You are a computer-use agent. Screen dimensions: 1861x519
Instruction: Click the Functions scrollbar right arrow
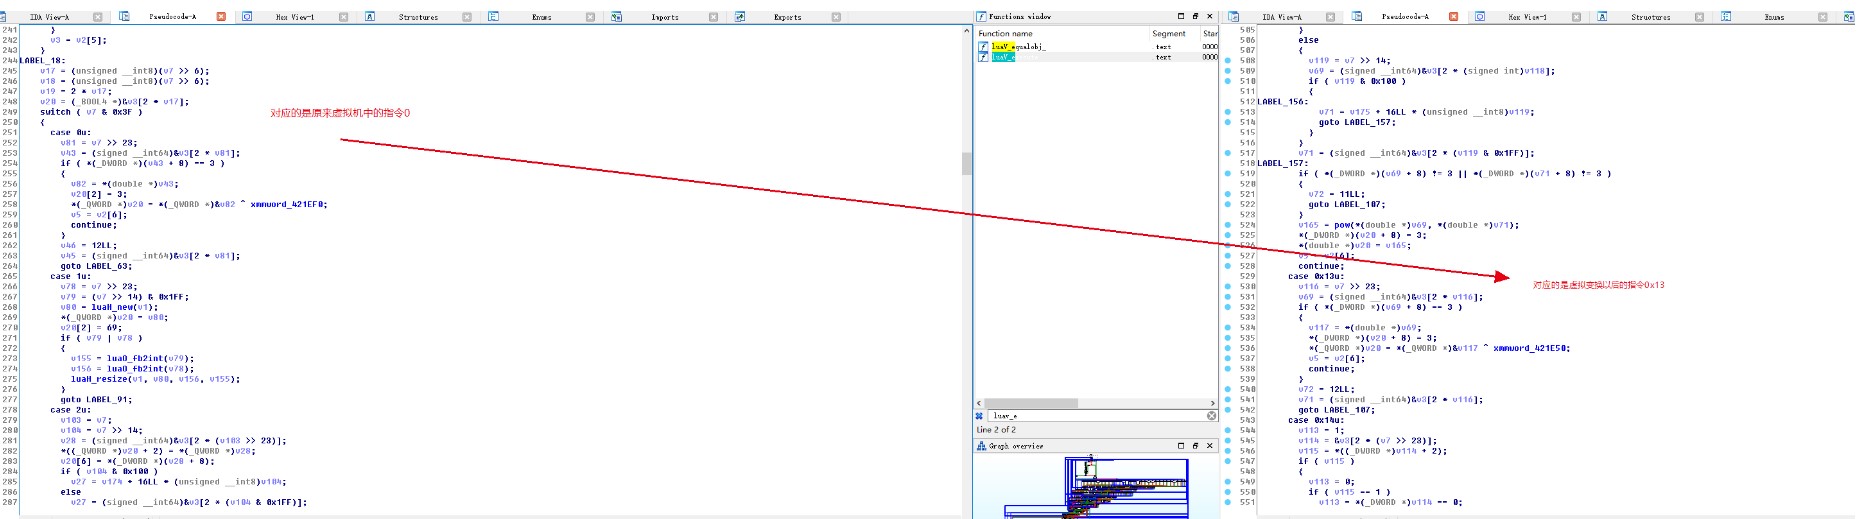(1212, 403)
